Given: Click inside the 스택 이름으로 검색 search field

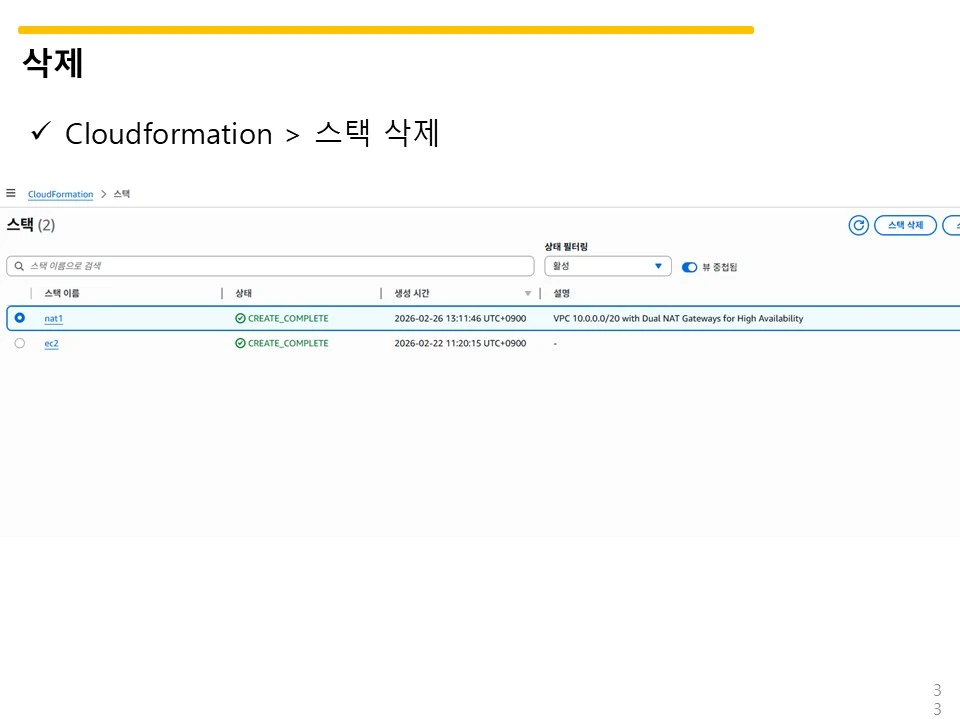Looking at the screenshot, I should pyautogui.click(x=270, y=266).
